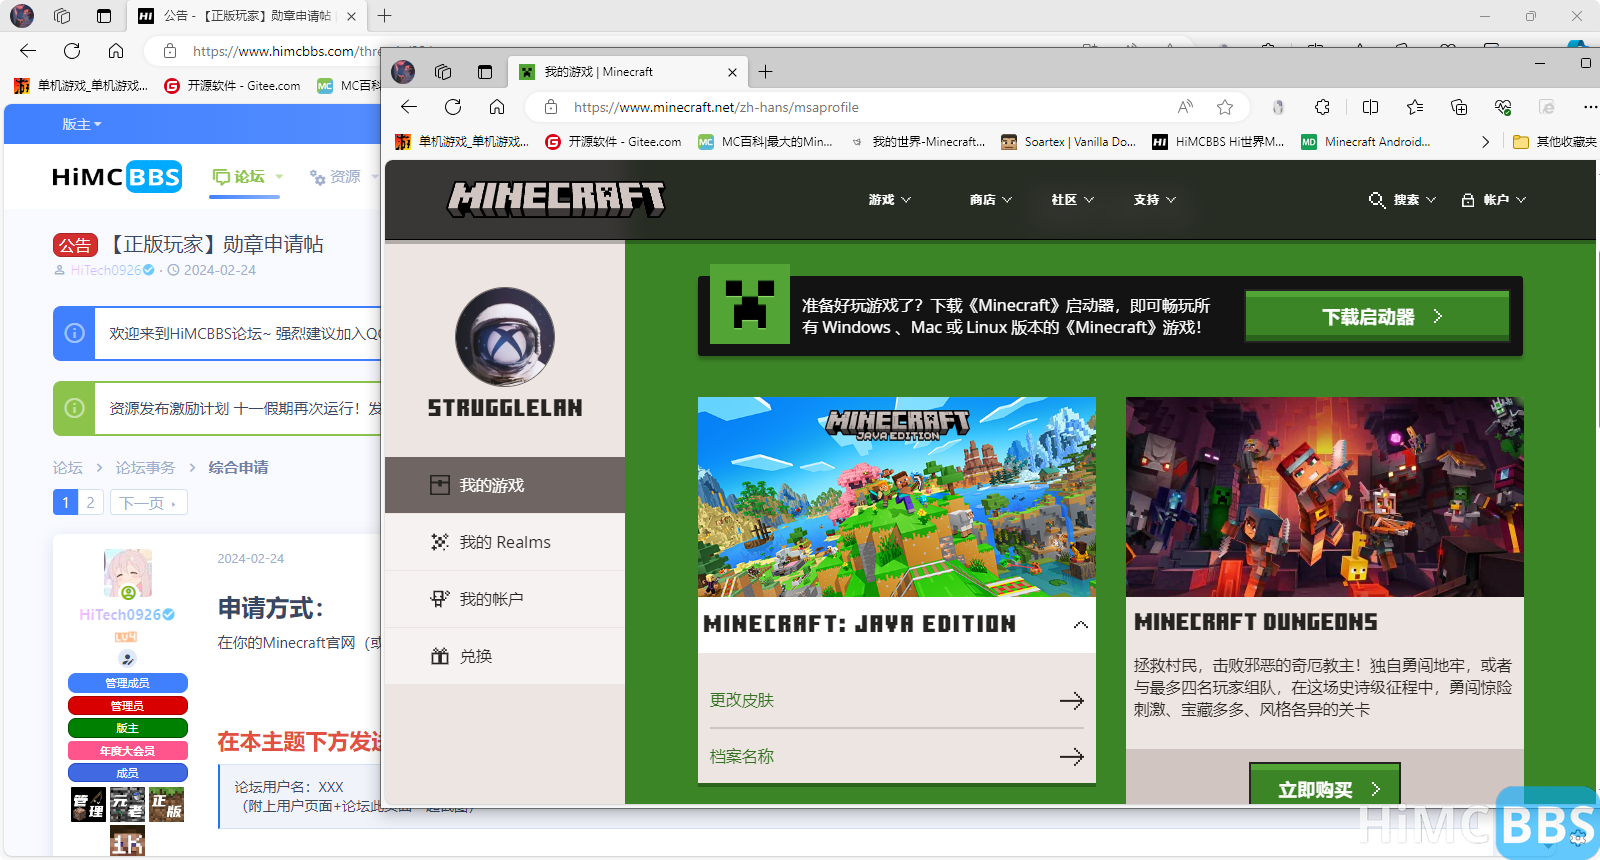This screenshot has width=1600, height=860.
Task: Collapse the Minecraft: Java Edition panel
Action: pos(1080,625)
